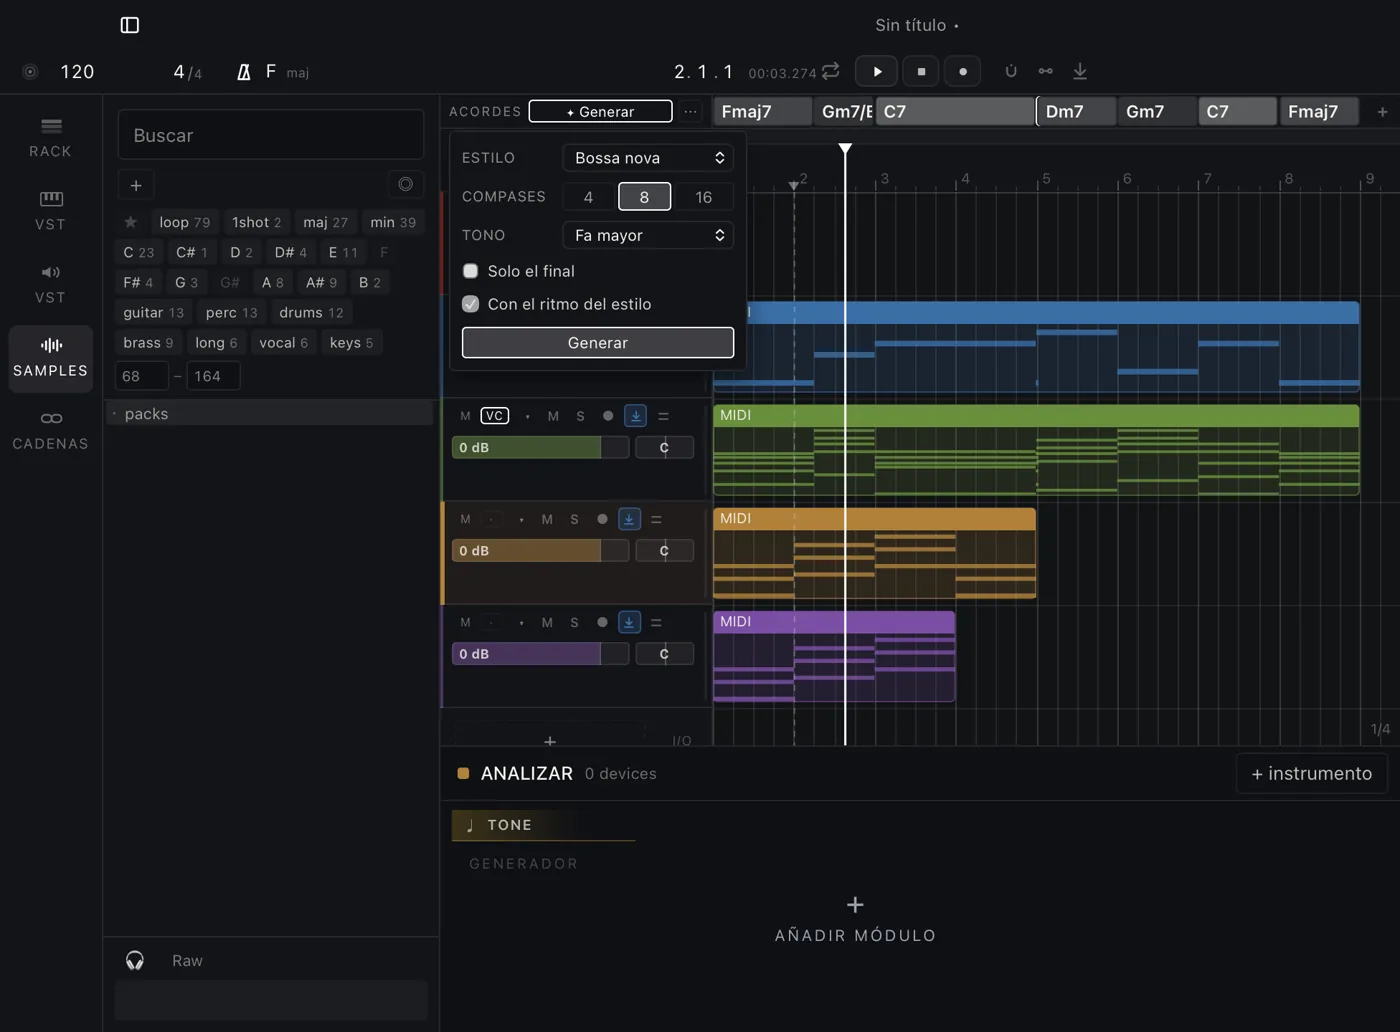Filter samples by min tag
The height and width of the screenshot is (1032, 1400).
point(392,222)
